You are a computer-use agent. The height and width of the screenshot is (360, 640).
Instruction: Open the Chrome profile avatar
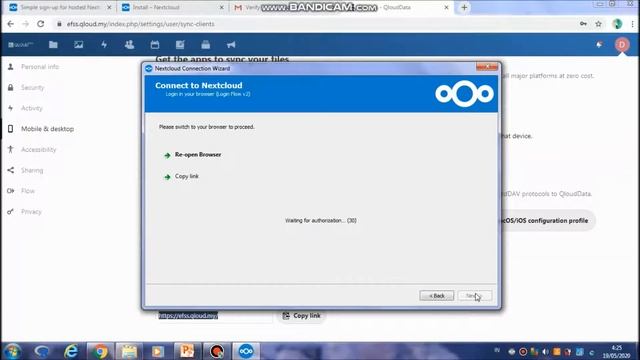point(617,24)
